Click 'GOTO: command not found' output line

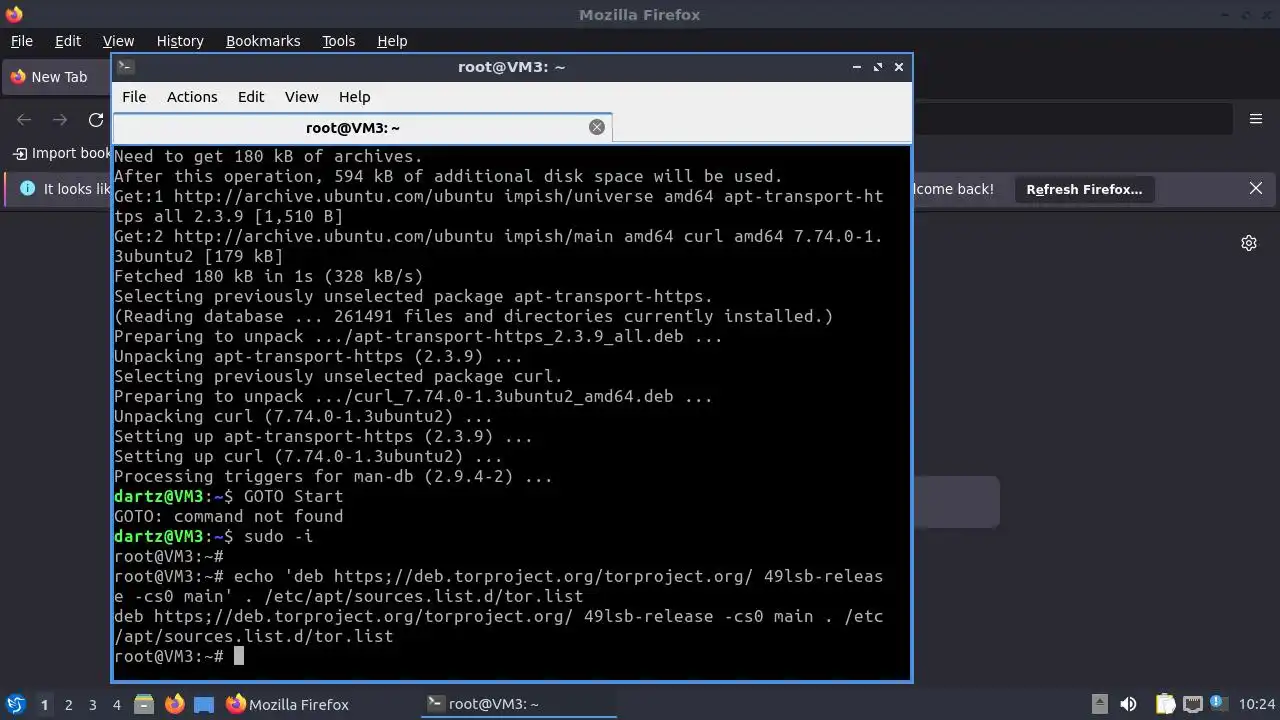[x=229, y=516]
